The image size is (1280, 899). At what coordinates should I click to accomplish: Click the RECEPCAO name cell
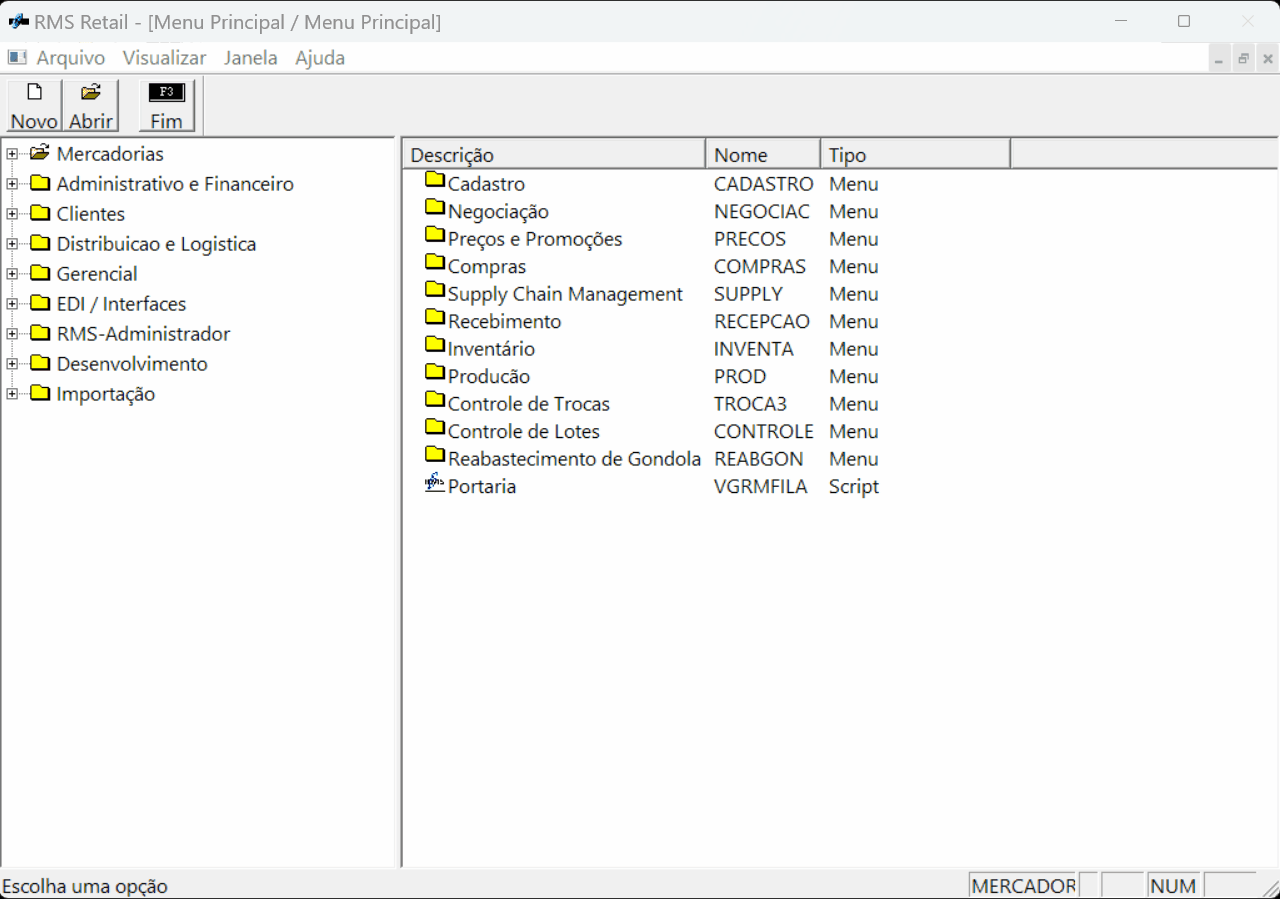tap(762, 321)
